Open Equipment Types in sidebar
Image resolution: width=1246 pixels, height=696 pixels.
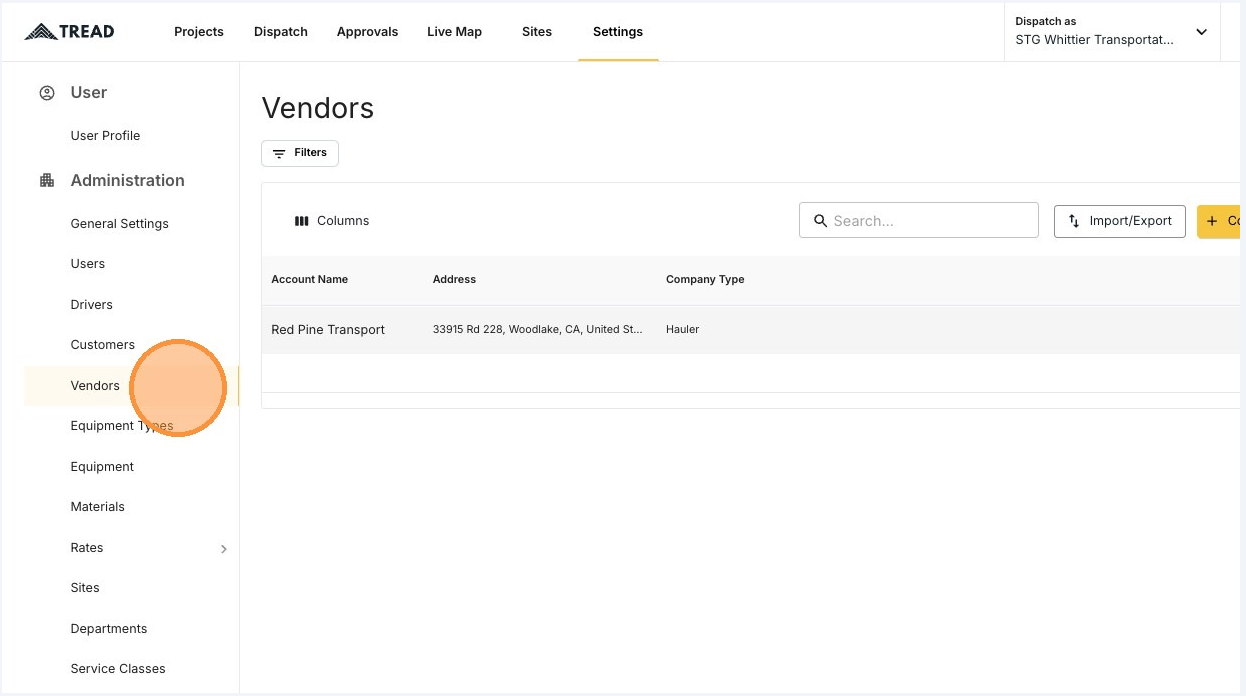pyautogui.click(x=122, y=426)
